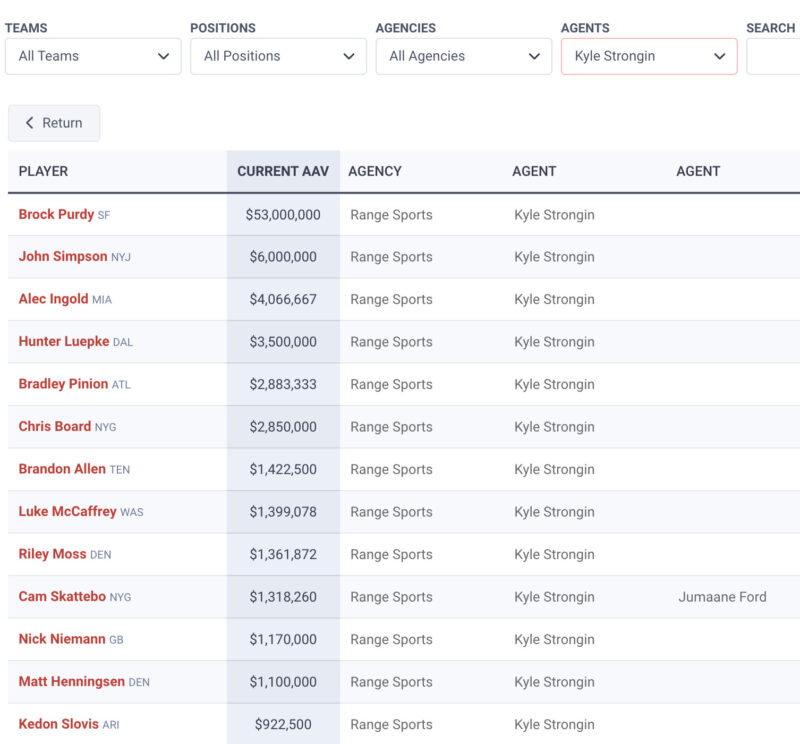
Task: Open Brandon Allen's contract page
Action: point(62,469)
